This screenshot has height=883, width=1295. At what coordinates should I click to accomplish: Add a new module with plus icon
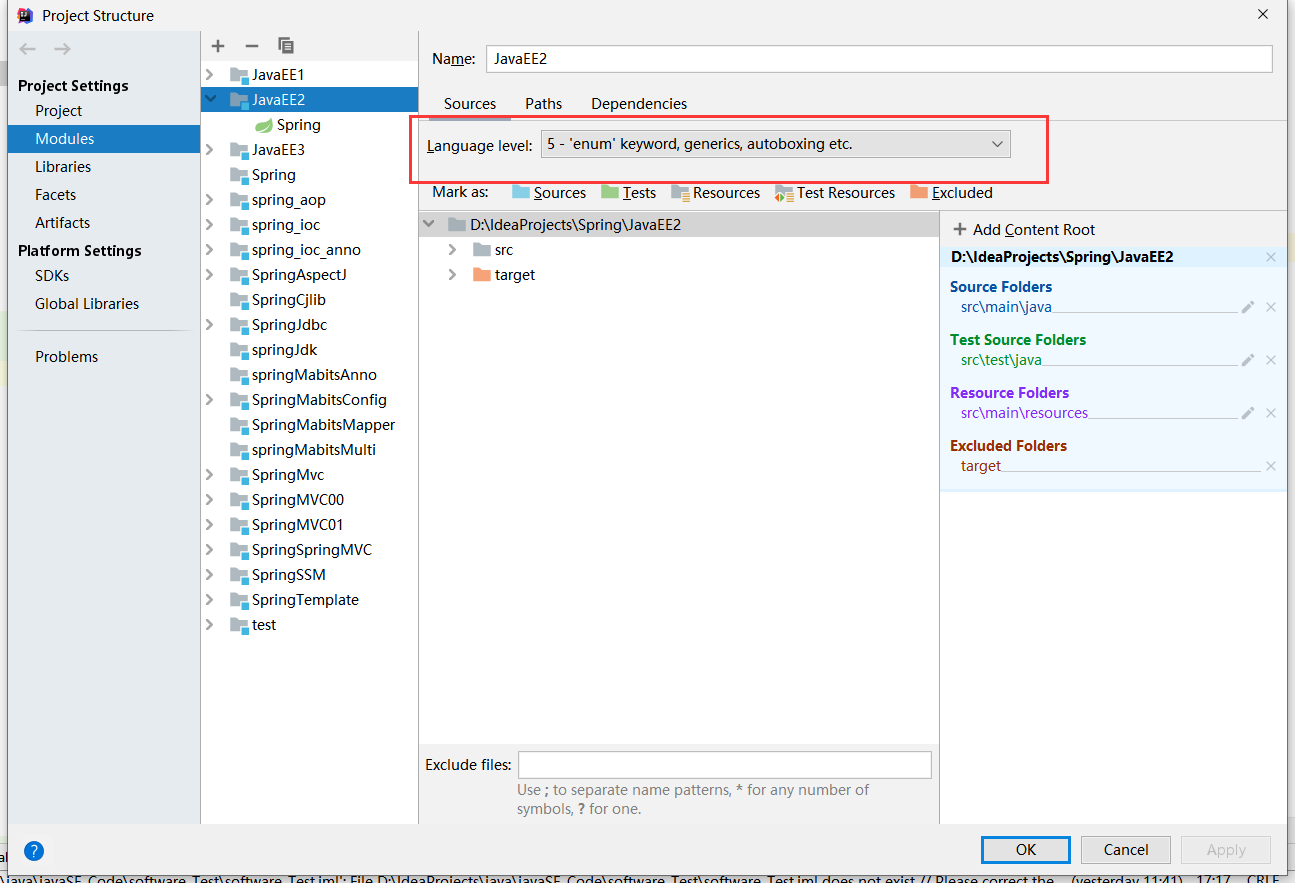click(218, 46)
